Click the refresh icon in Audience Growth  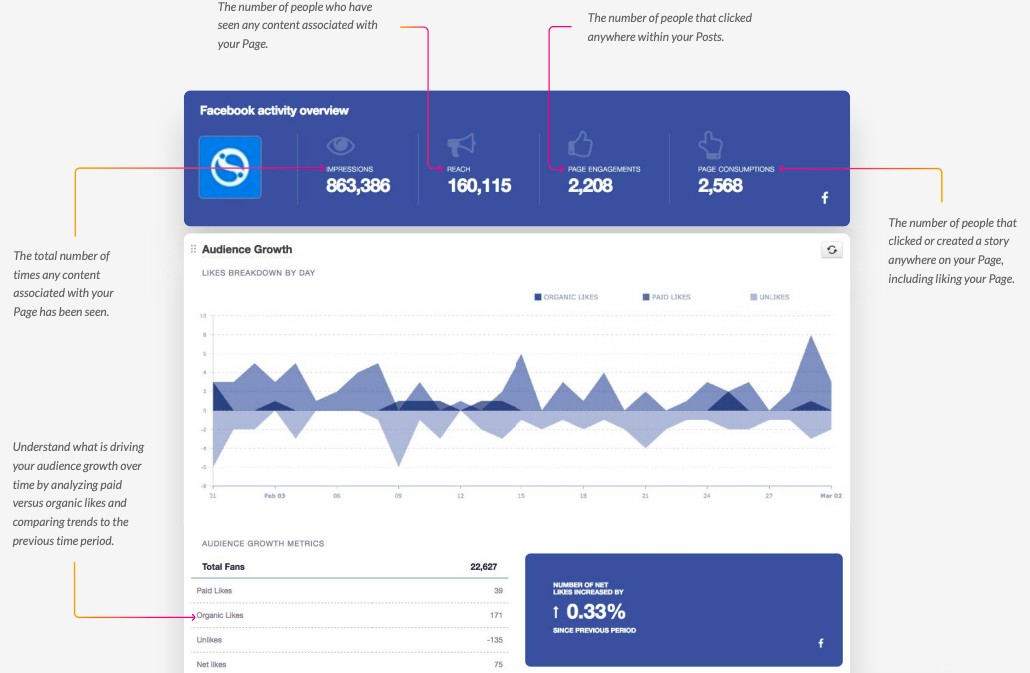point(831,250)
